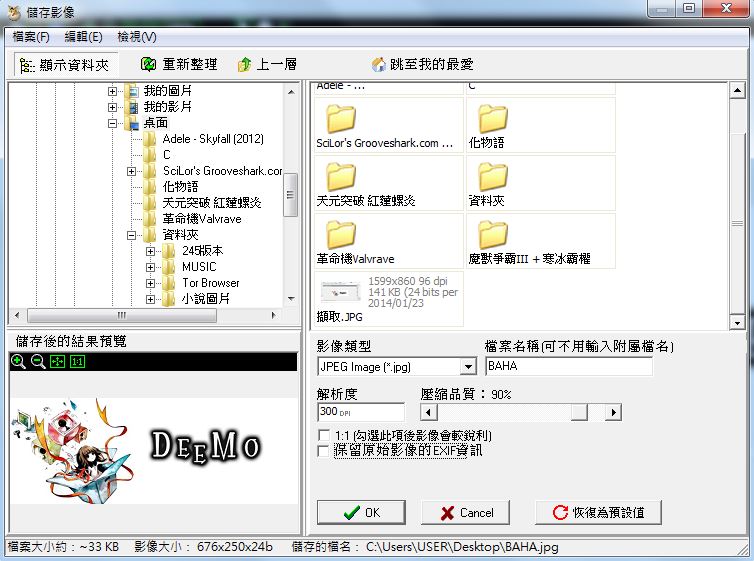Select 245版本 folder in tree

click(202, 250)
